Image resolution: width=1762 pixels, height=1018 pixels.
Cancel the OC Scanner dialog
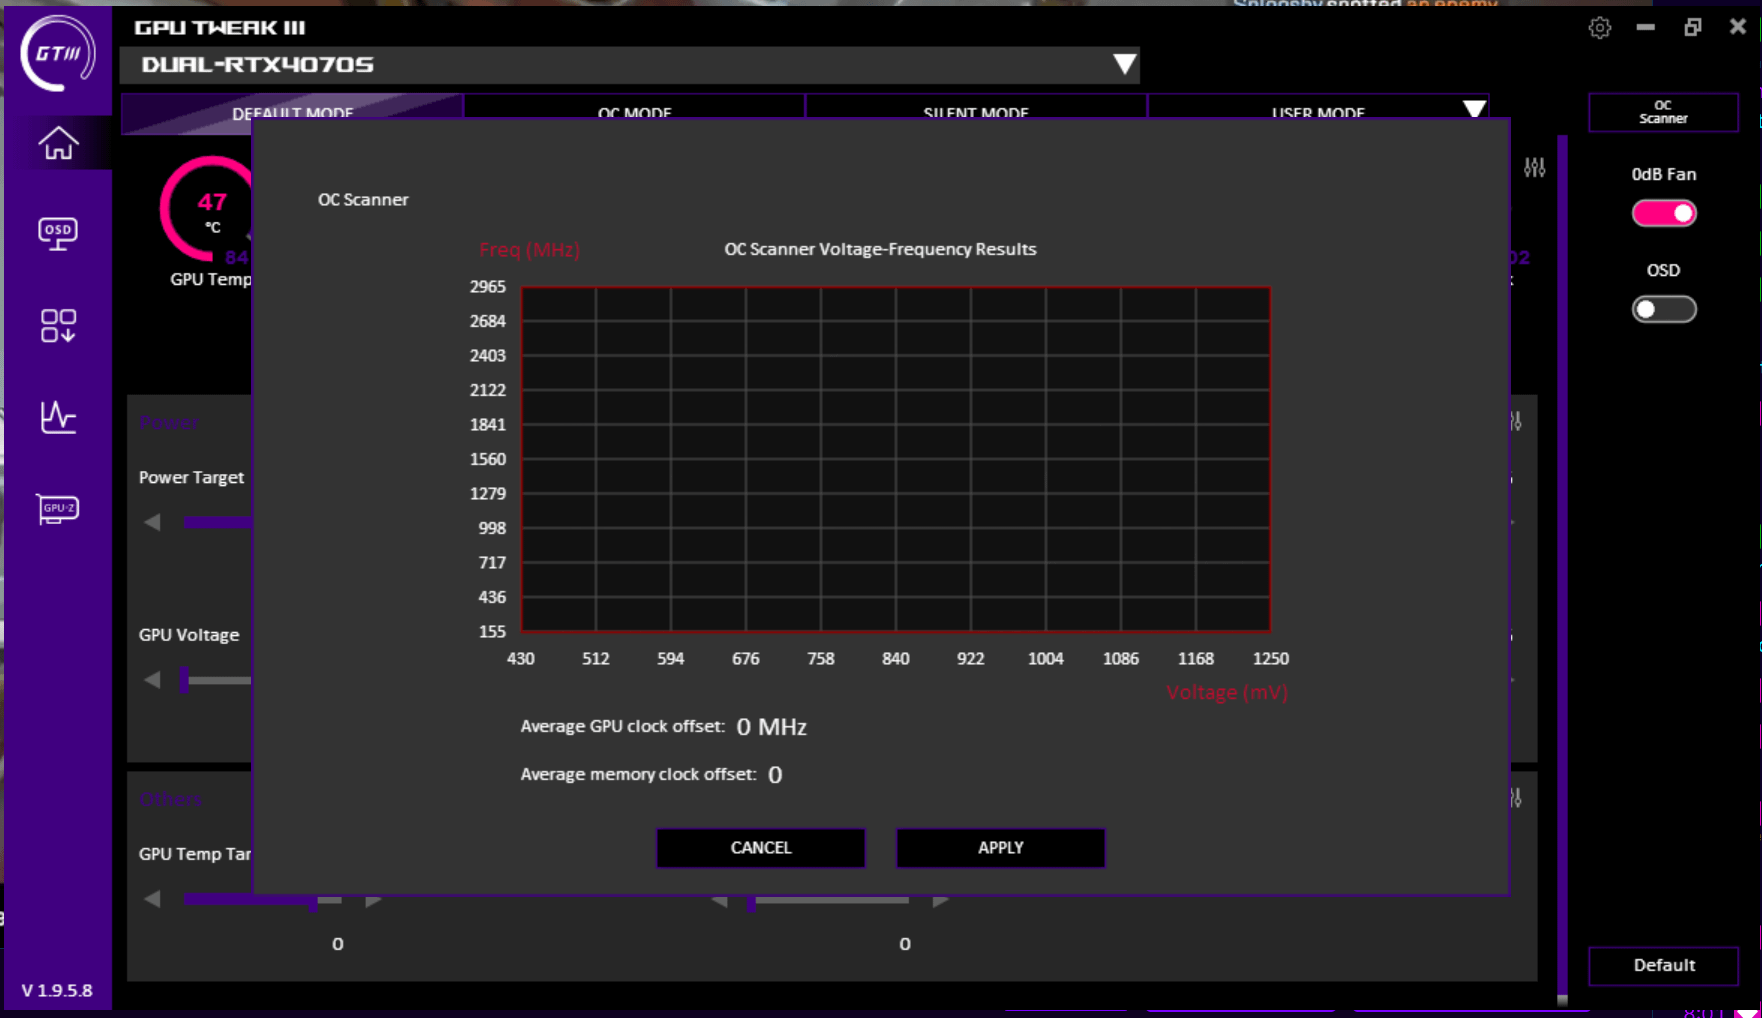tap(761, 848)
